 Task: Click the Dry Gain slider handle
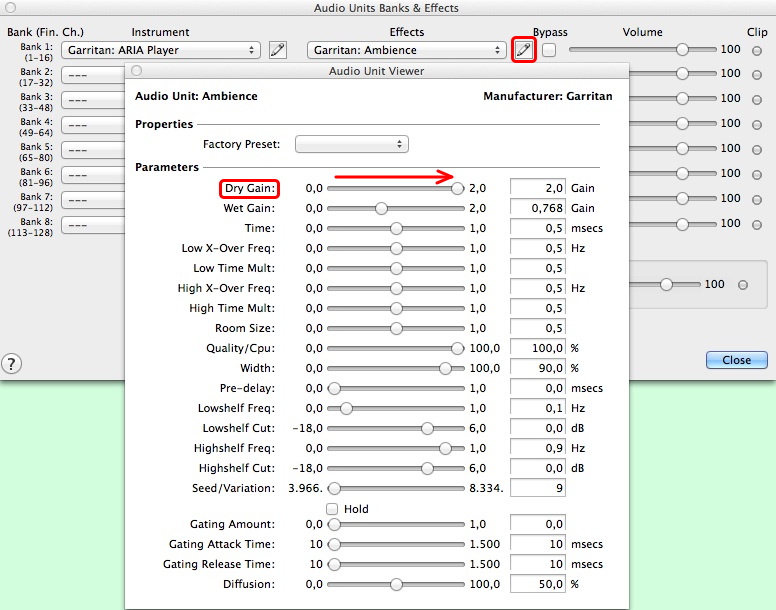[458, 188]
